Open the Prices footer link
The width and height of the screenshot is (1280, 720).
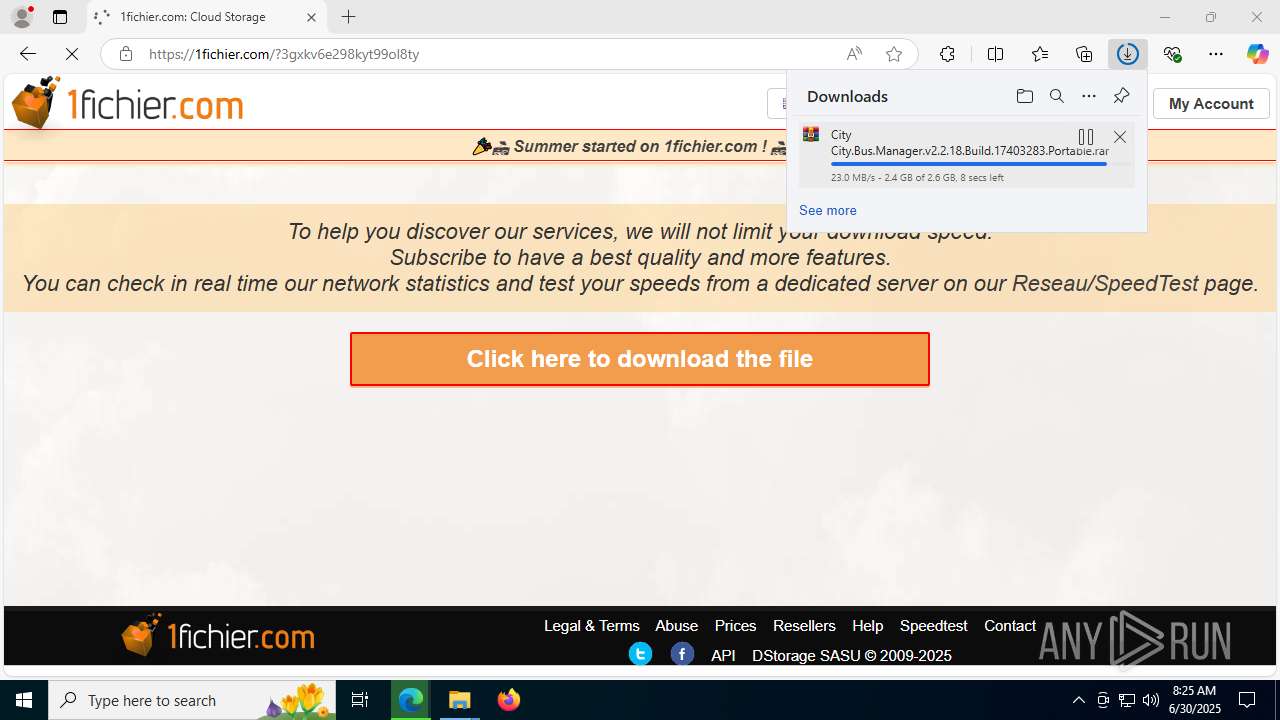pyautogui.click(x=735, y=626)
